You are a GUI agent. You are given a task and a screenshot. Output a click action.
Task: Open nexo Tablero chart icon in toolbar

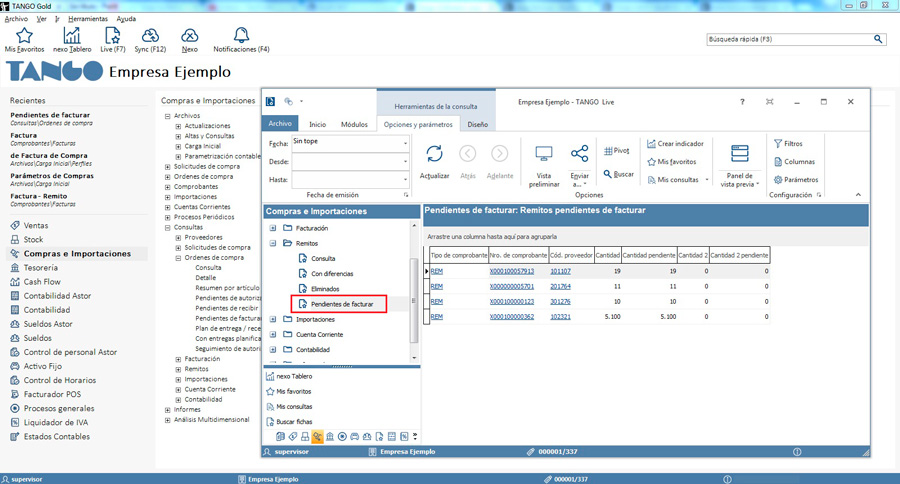[x=72, y=36]
